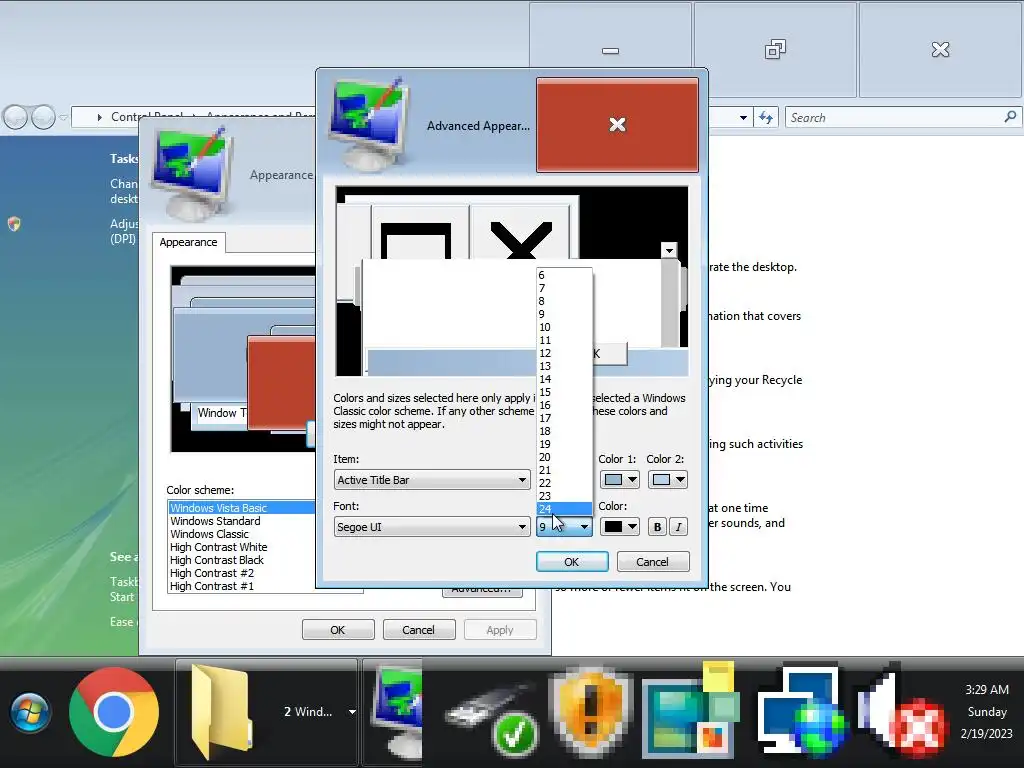Click the red close button of Advanced Appearance
Viewport: 1024px width, 768px height.
point(617,125)
